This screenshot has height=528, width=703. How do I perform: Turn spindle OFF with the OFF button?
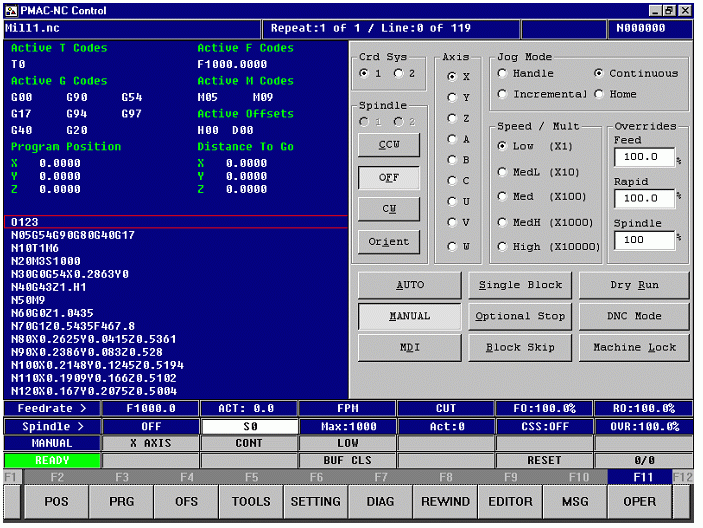[389, 177]
